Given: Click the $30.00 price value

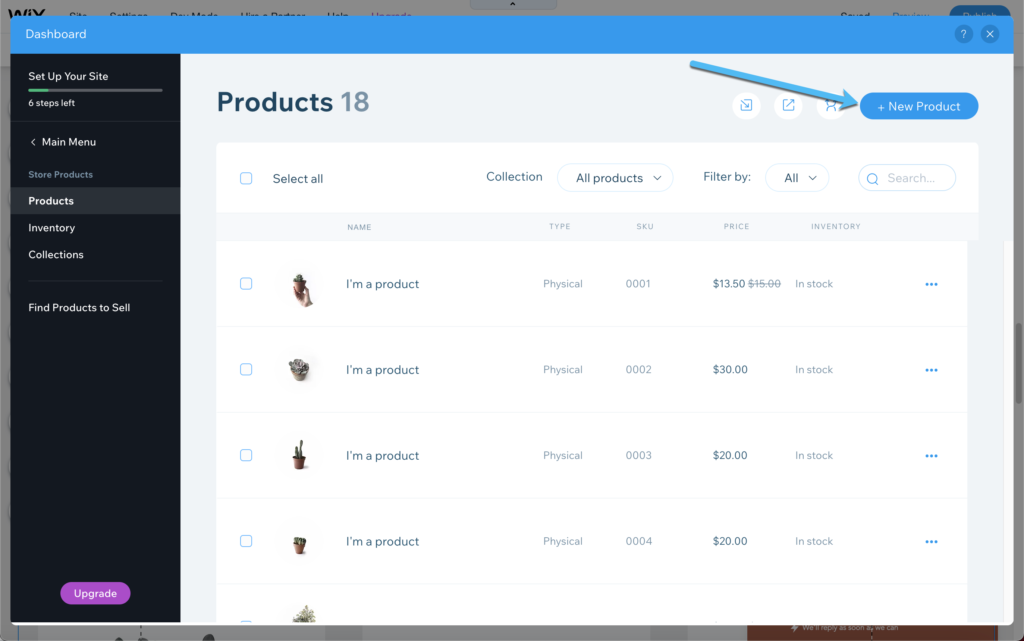Looking at the screenshot, I should 730,369.
